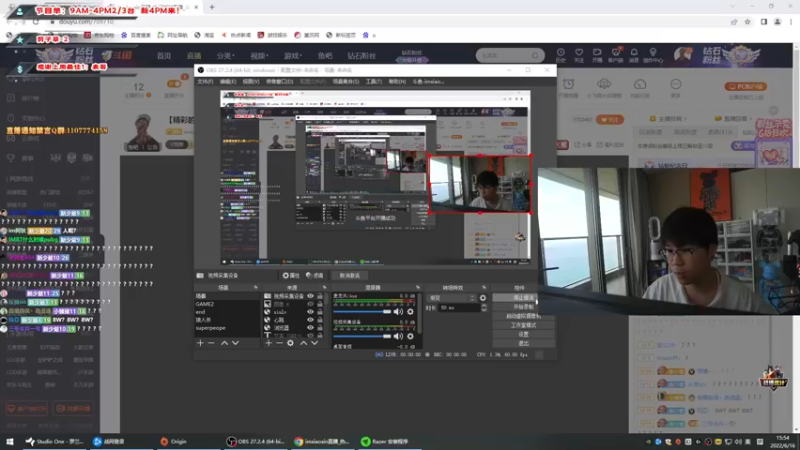The height and width of the screenshot is (450, 800).
Task: Toggle visibility eye of 视频采集设备 source
Action: coord(310,296)
